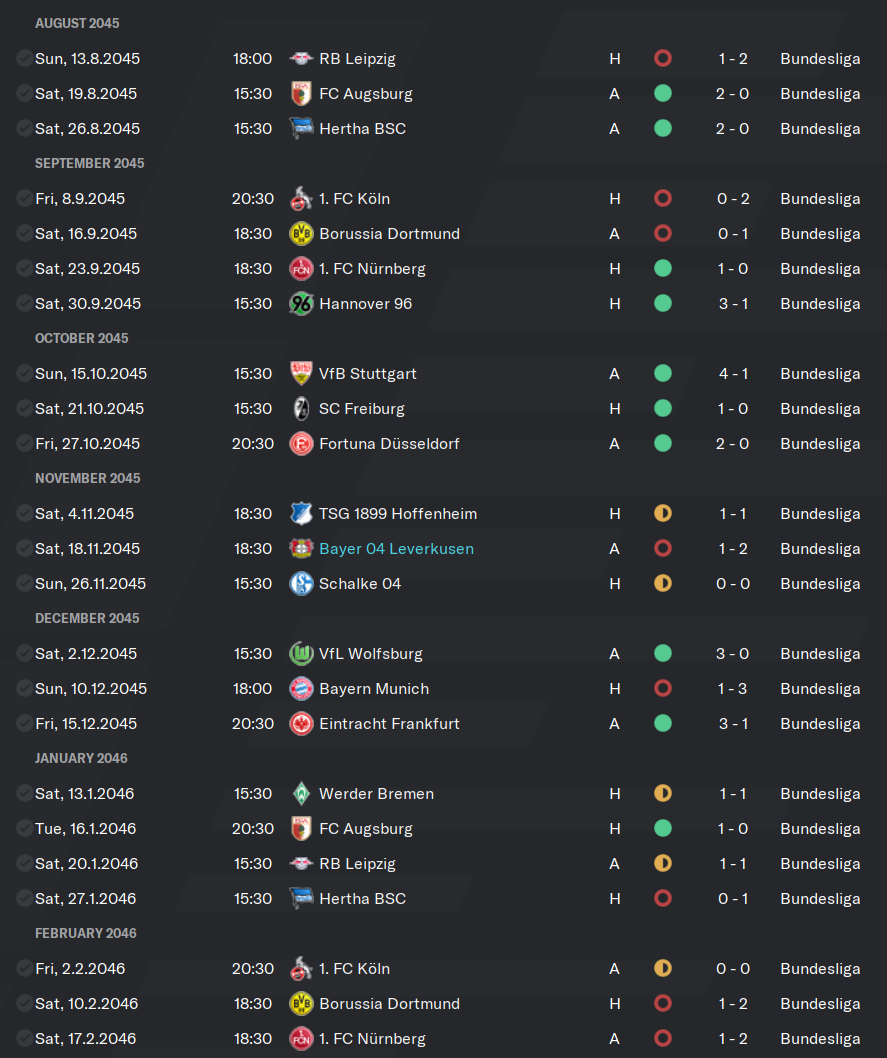Click the FC Augsburg crest on 19.8.2045
Viewport: 887px width, 1058px height.
click(301, 94)
